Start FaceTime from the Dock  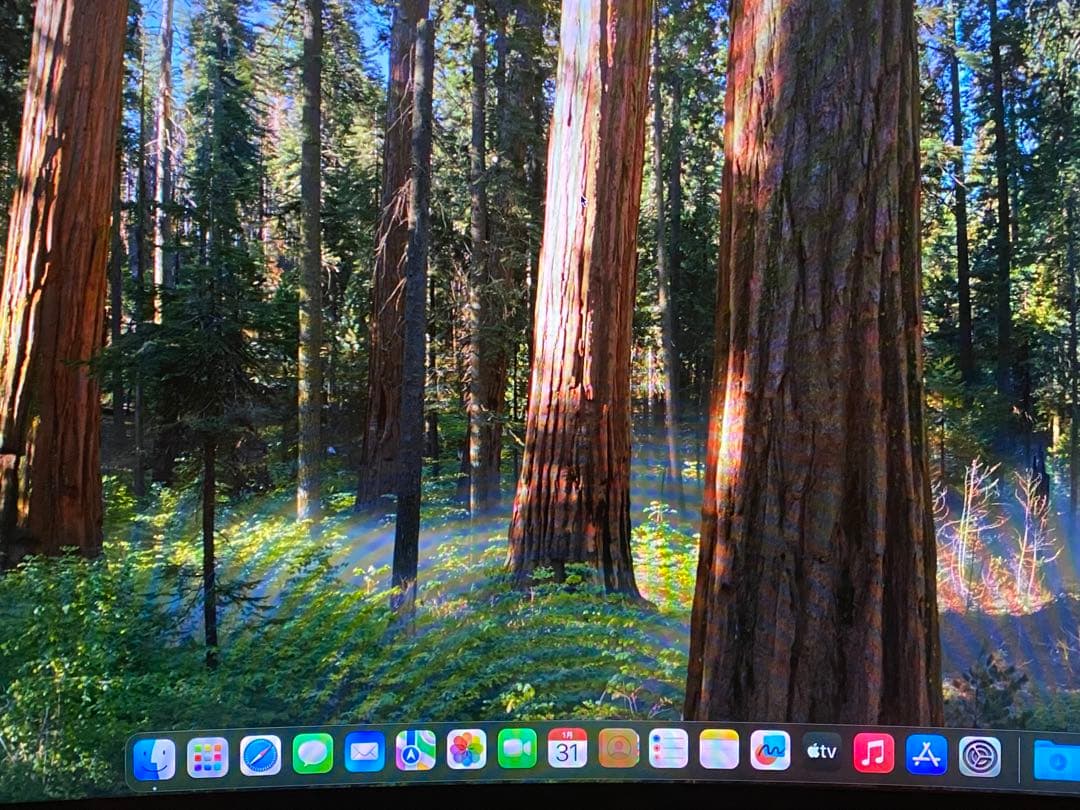point(517,748)
